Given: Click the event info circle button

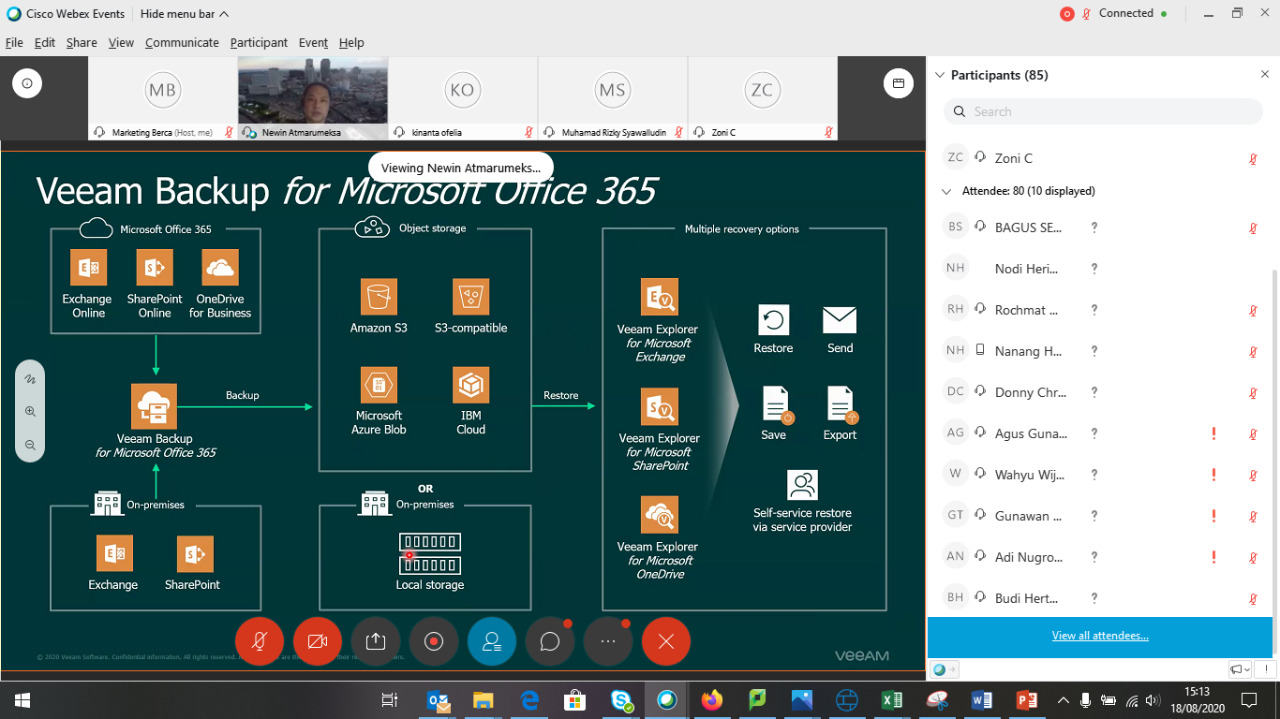Looking at the screenshot, I should (x=27, y=84).
